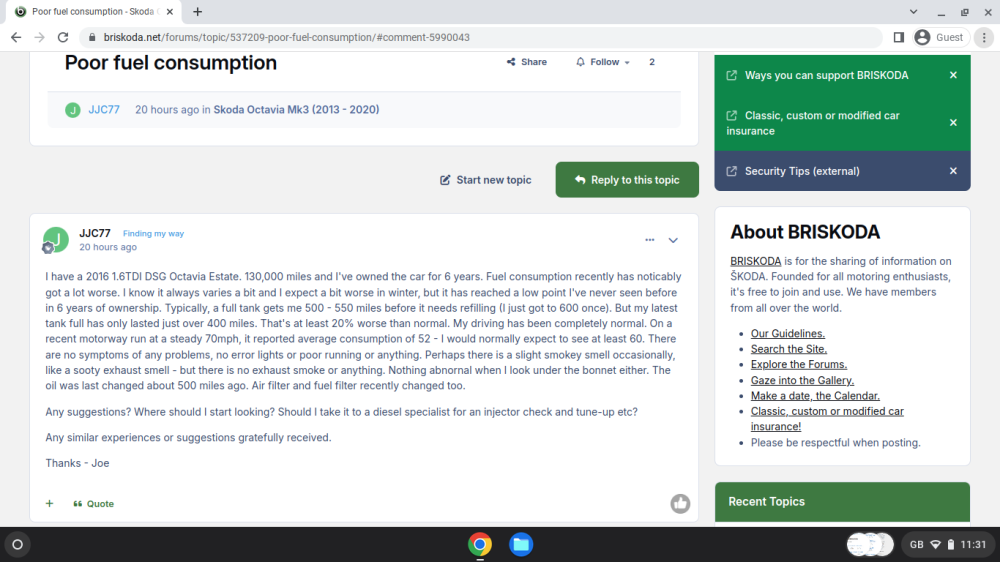1000x562 pixels.
Task: Open Skoda Octavia Mk3 forum link
Action: pyautogui.click(x=296, y=110)
